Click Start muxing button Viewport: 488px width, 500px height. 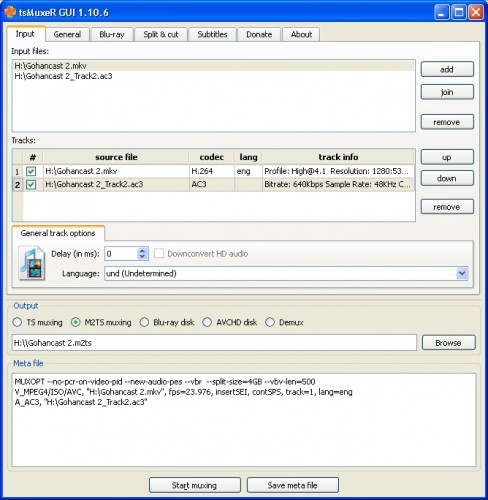[195, 485]
